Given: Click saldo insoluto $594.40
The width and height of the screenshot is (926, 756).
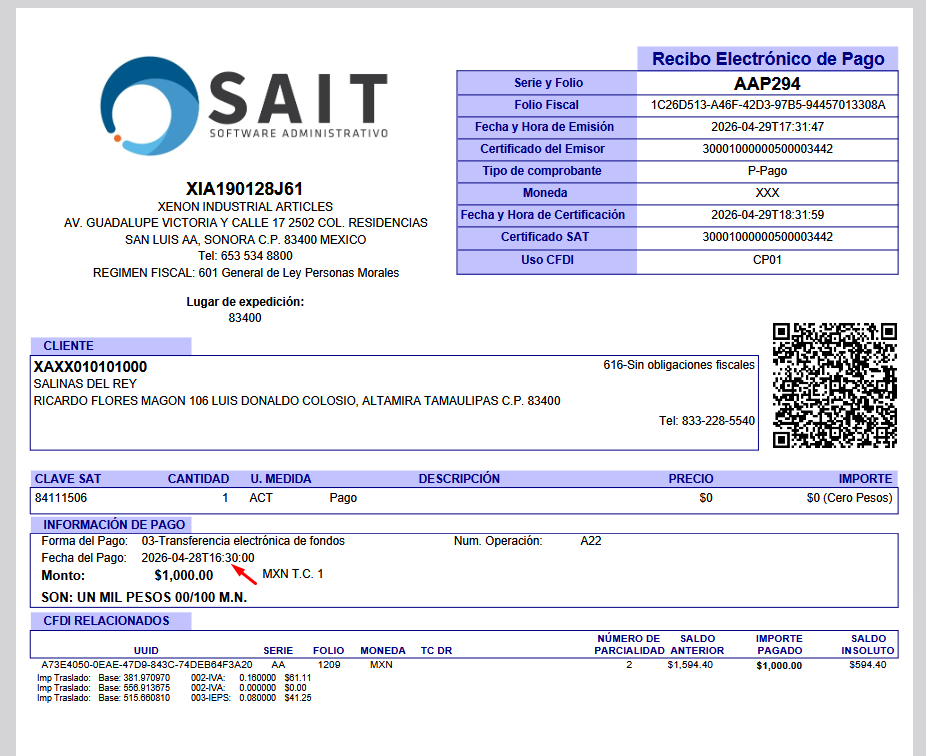Looking at the screenshot, I should click(x=868, y=665).
